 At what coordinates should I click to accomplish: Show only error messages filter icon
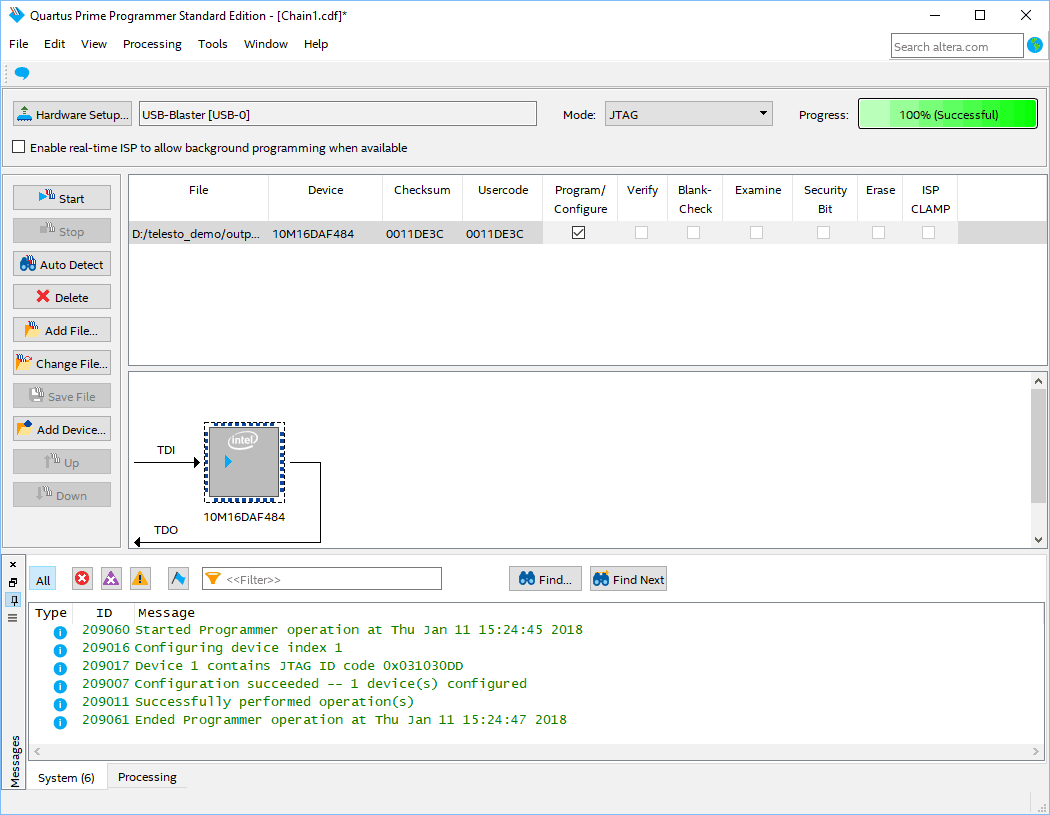tap(82, 578)
